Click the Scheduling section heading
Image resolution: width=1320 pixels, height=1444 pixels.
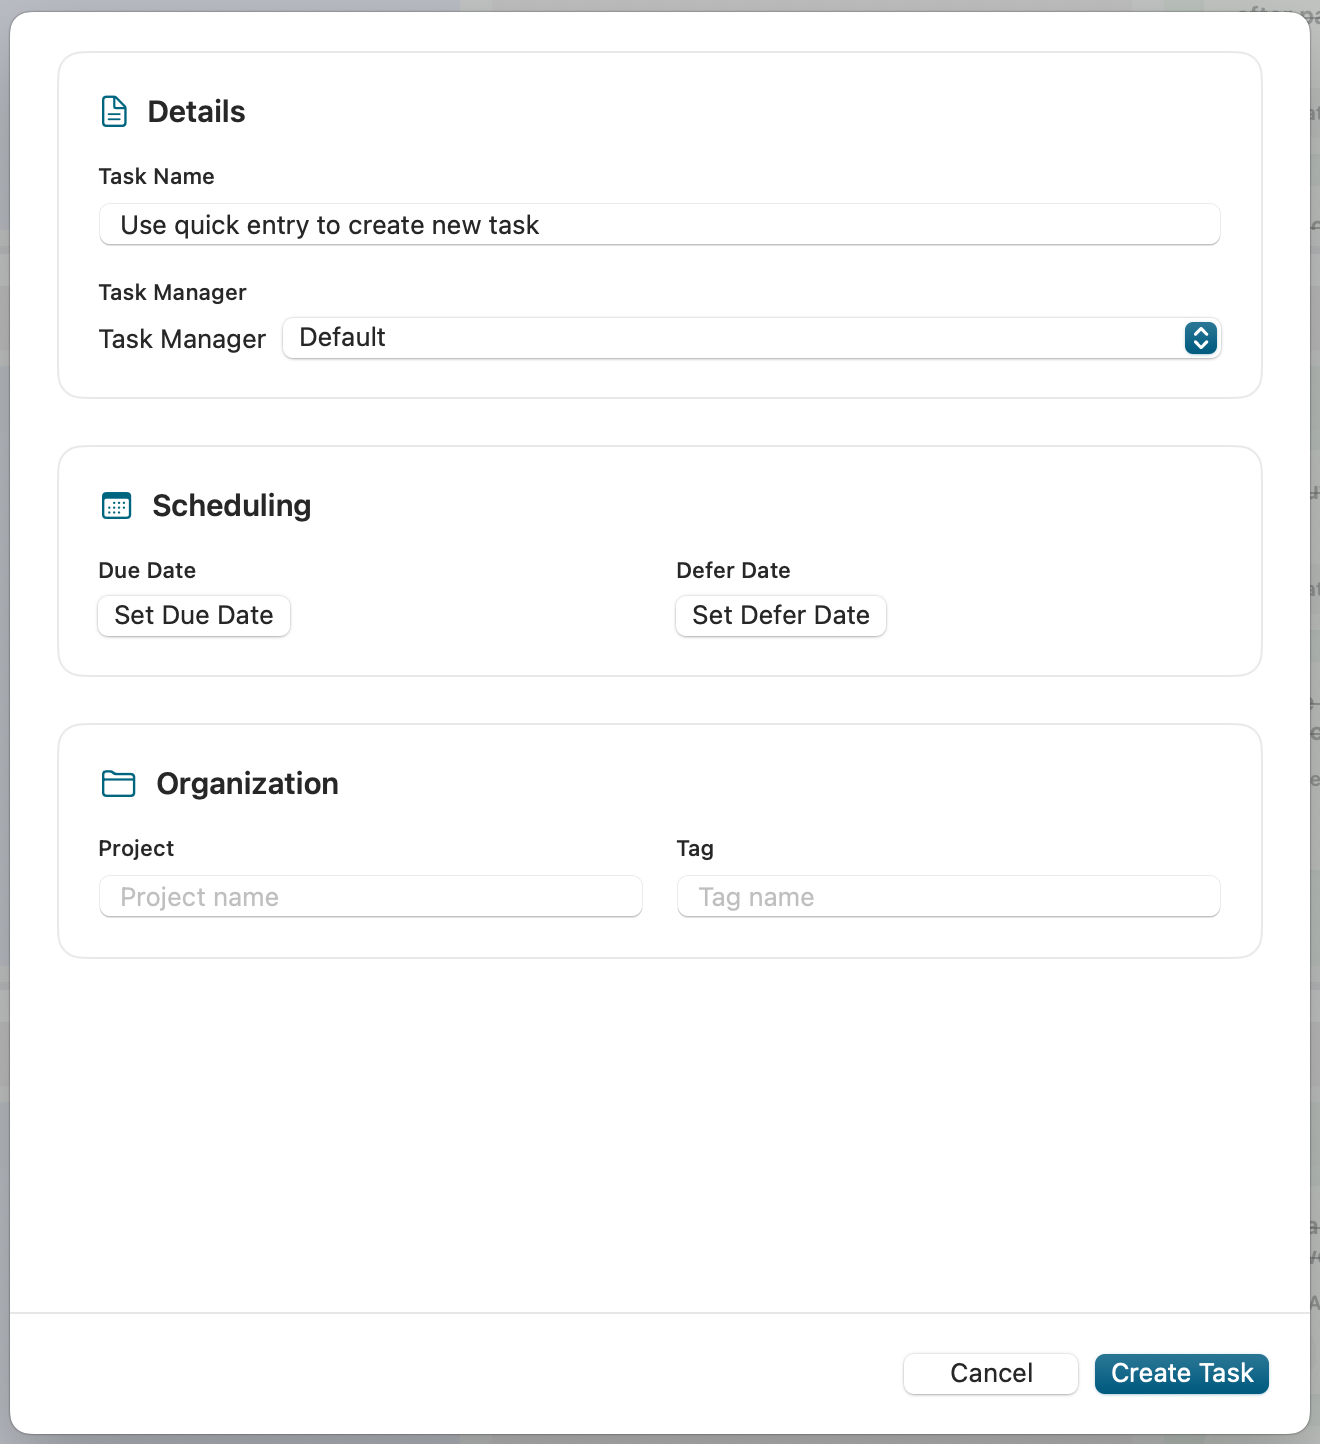(232, 506)
